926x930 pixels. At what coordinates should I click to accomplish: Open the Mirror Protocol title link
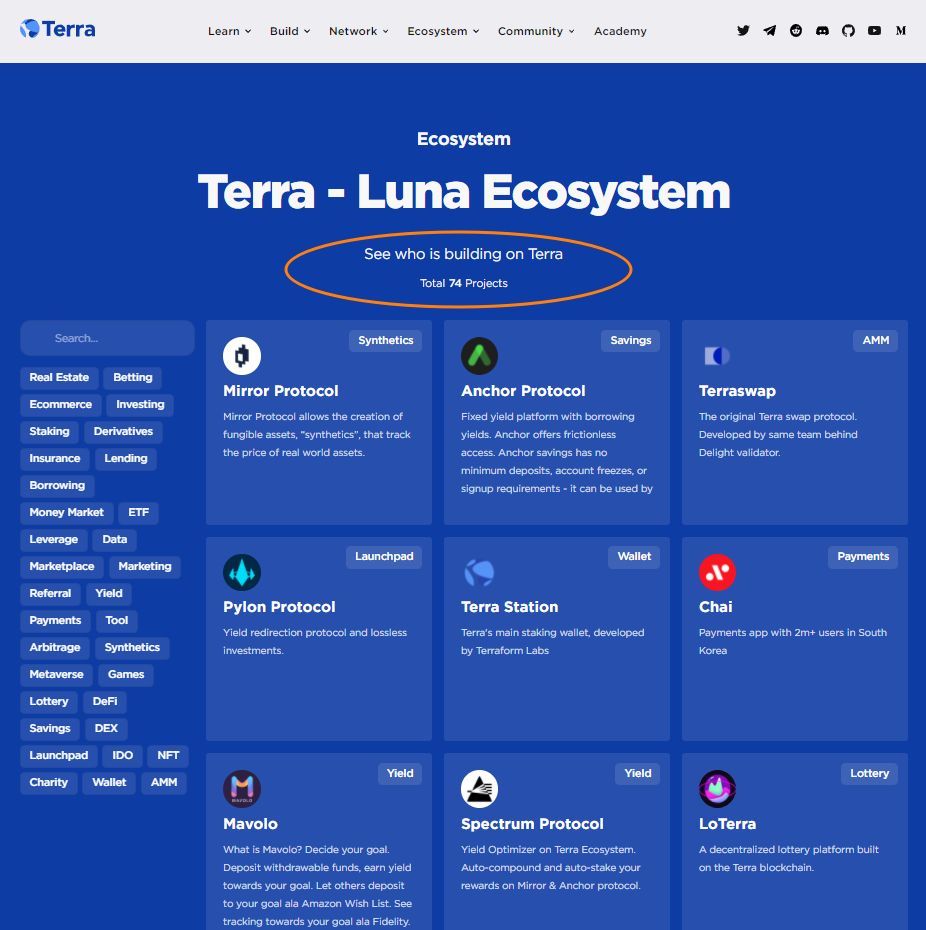pos(281,391)
